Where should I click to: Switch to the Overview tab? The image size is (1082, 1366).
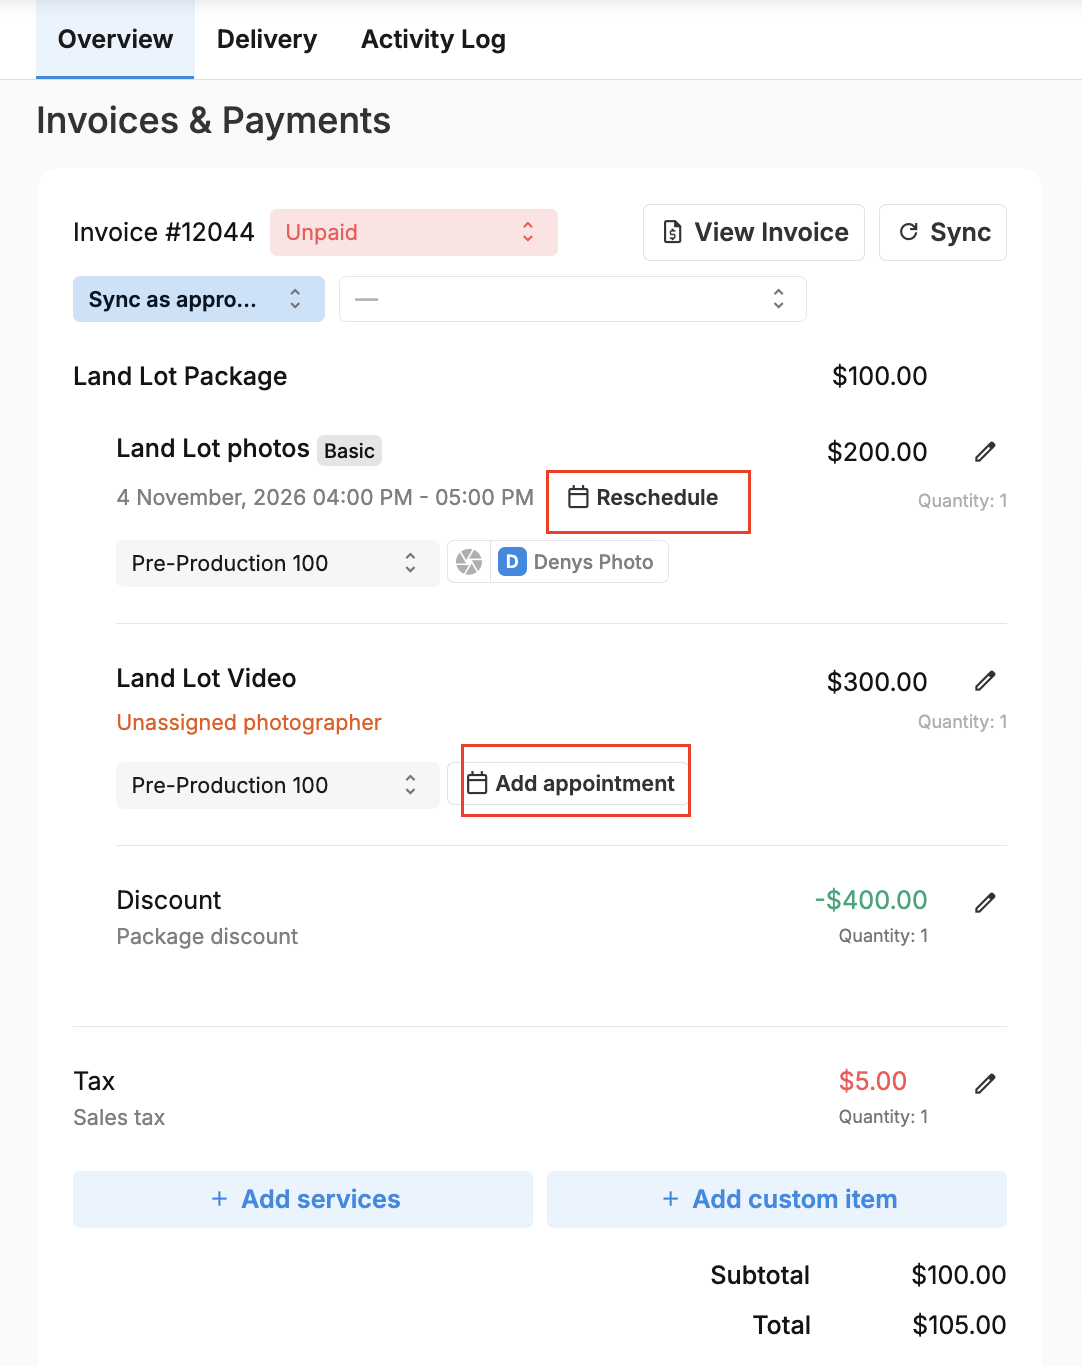click(115, 39)
